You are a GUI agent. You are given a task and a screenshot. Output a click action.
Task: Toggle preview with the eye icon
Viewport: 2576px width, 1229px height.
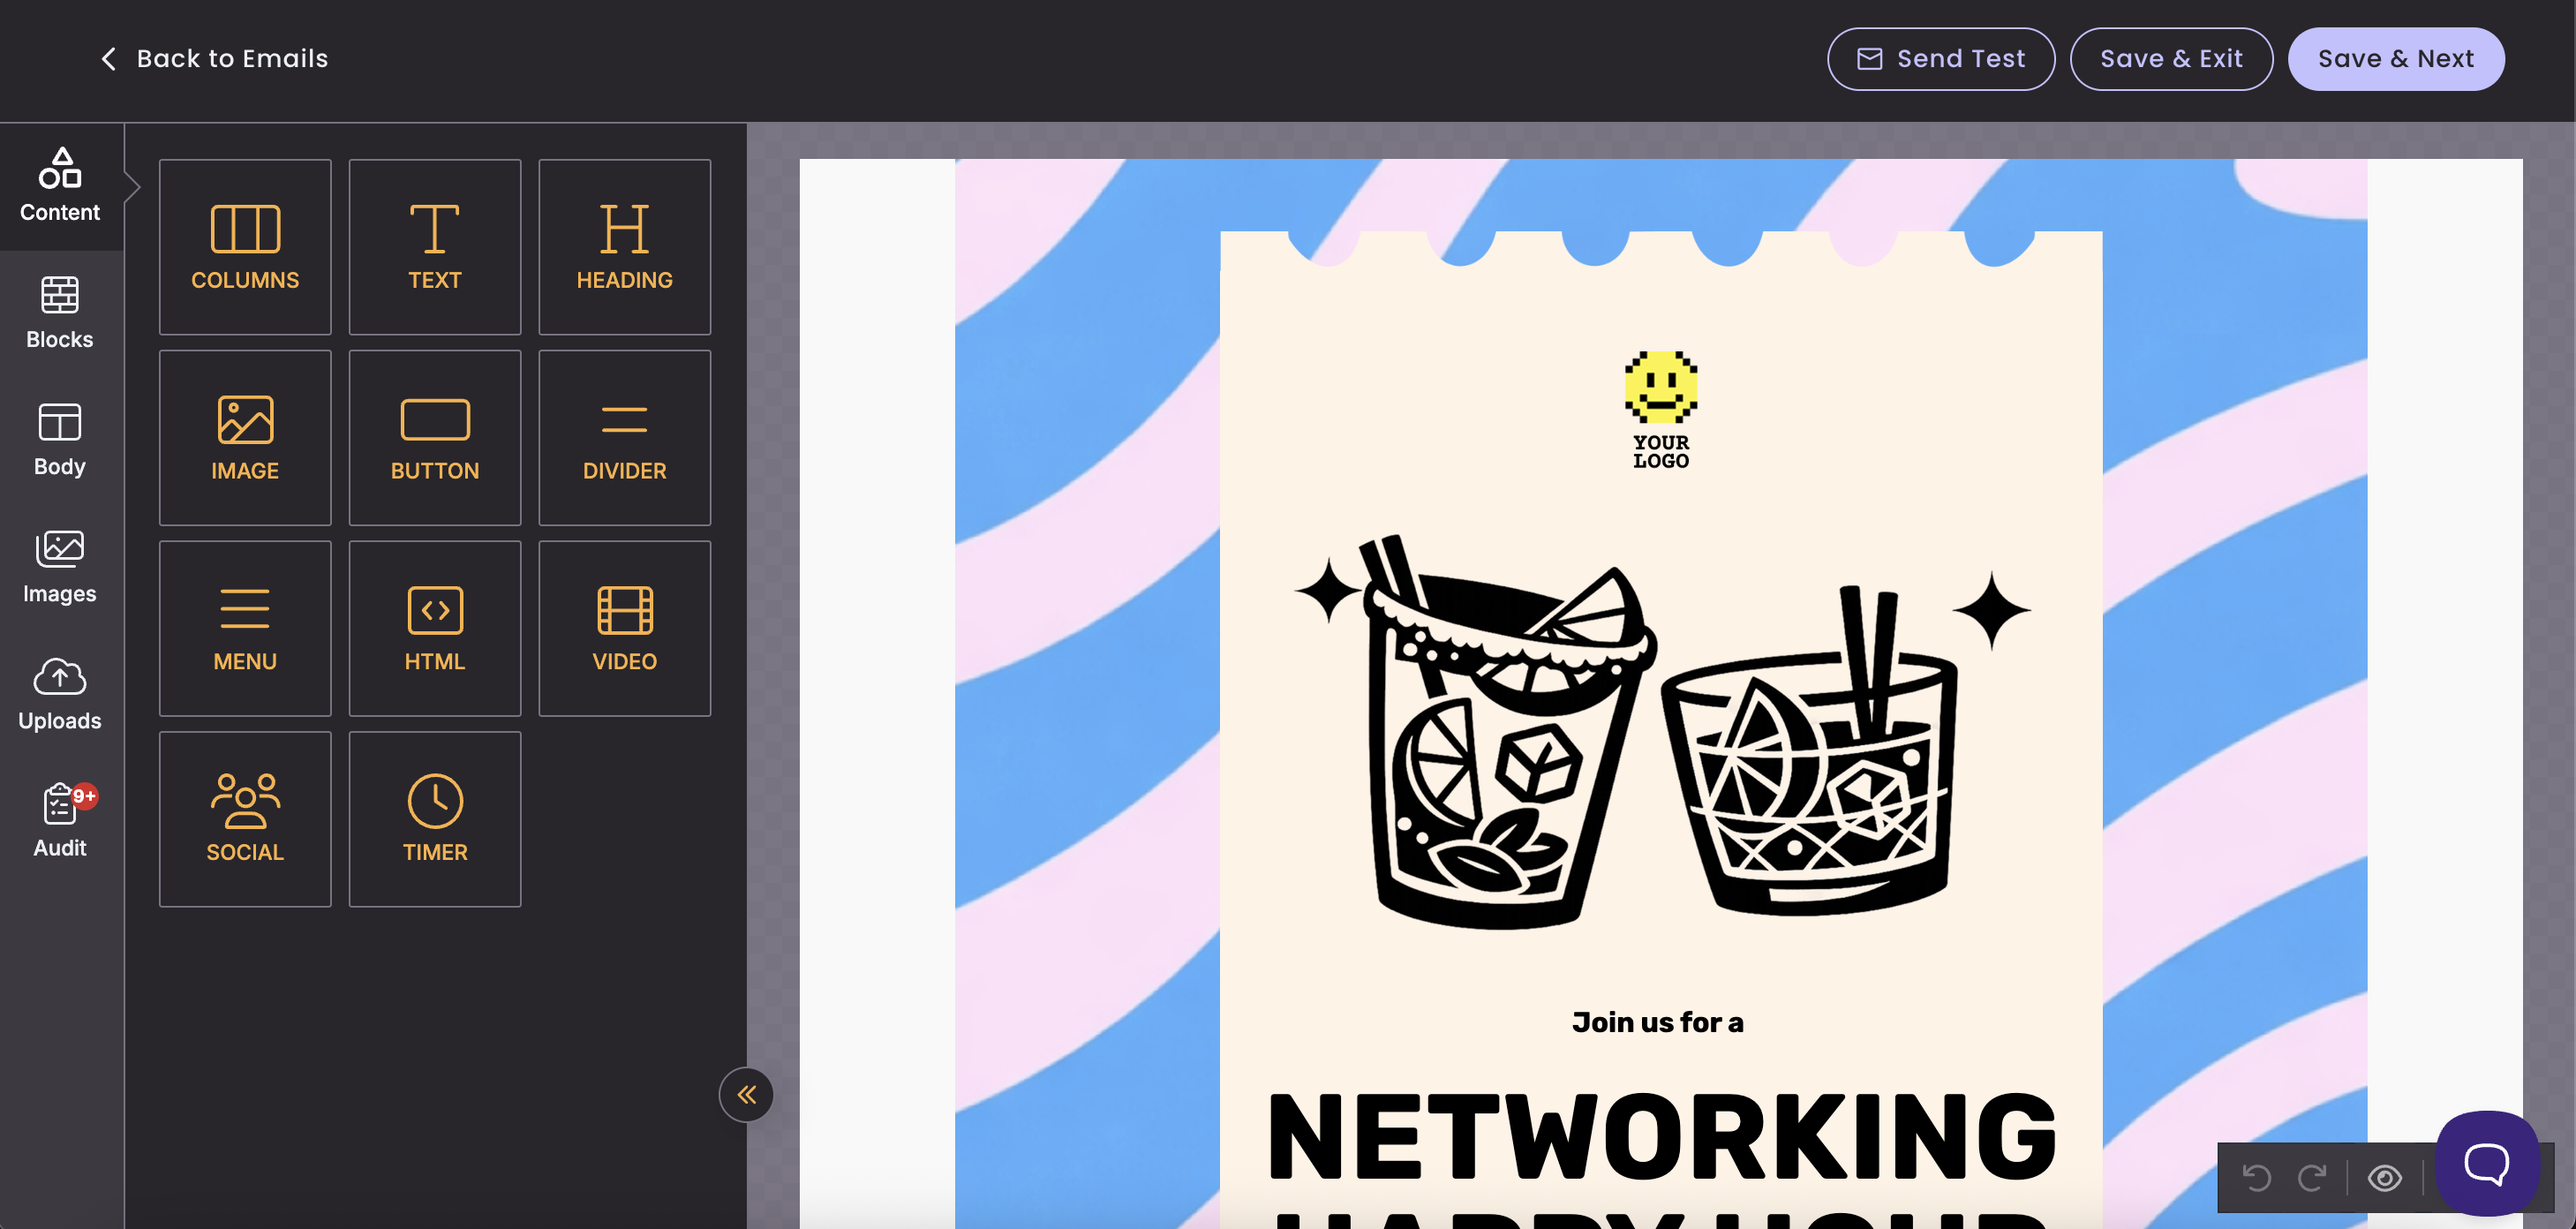2384,1178
